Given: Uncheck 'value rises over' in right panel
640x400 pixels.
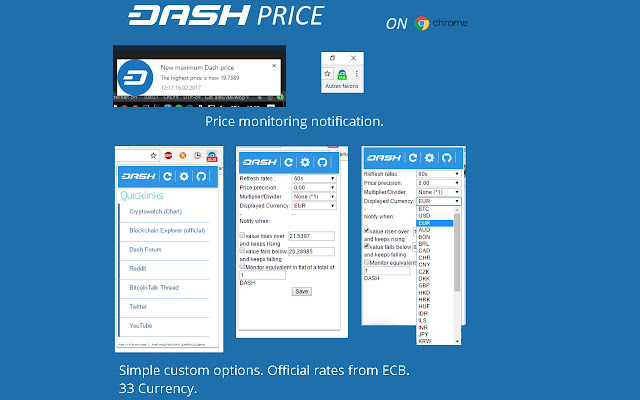Looking at the screenshot, I should point(367,231).
